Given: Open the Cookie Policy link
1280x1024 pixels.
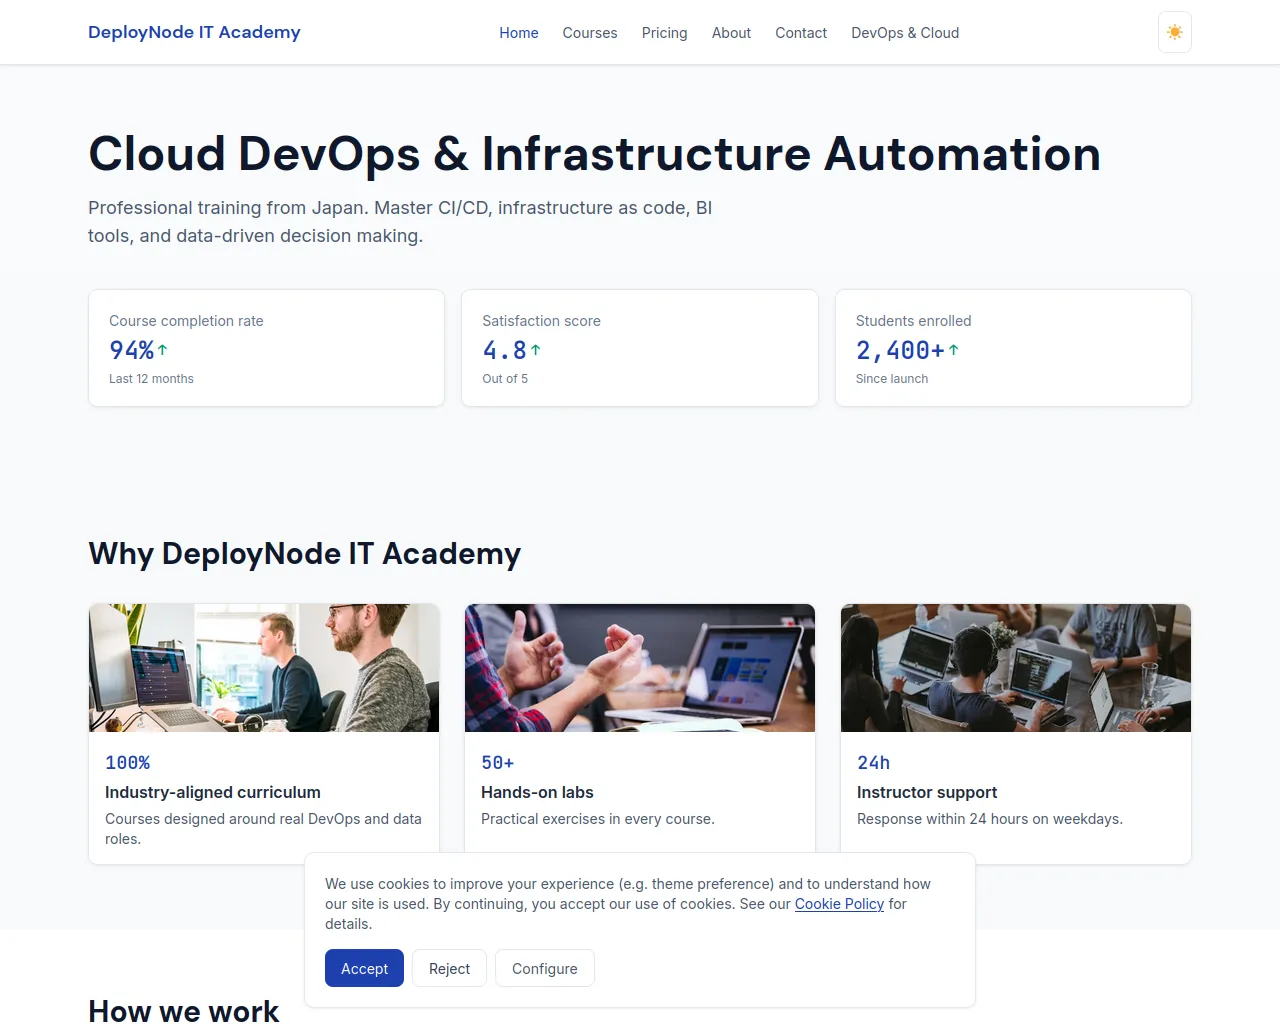Looking at the screenshot, I should (839, 904).
